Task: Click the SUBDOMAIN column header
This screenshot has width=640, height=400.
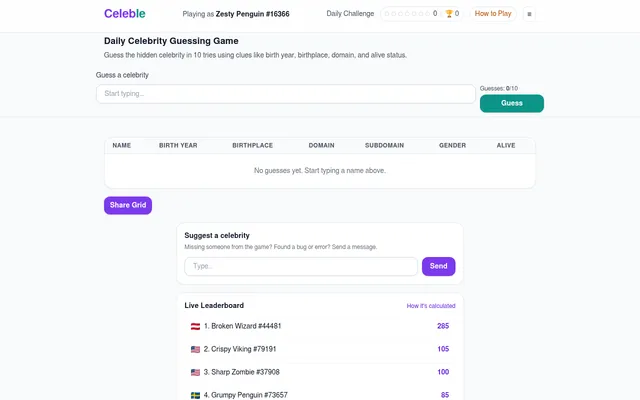Action: coord(384,145)
